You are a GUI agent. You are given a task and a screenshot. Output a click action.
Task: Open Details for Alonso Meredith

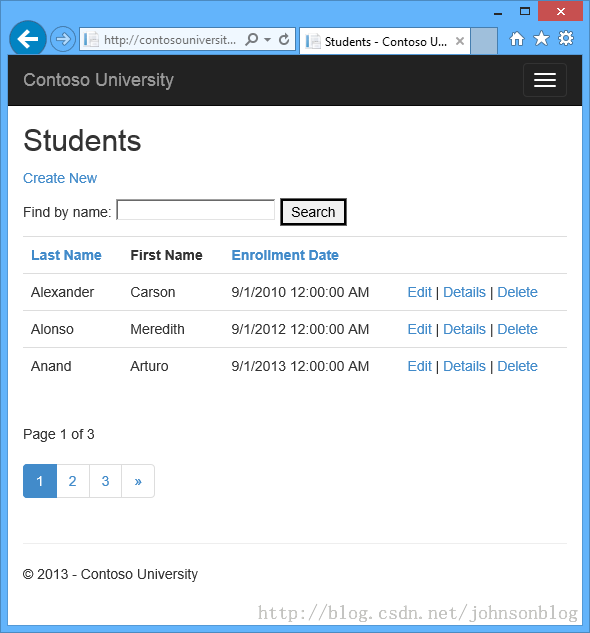point(464,329)
